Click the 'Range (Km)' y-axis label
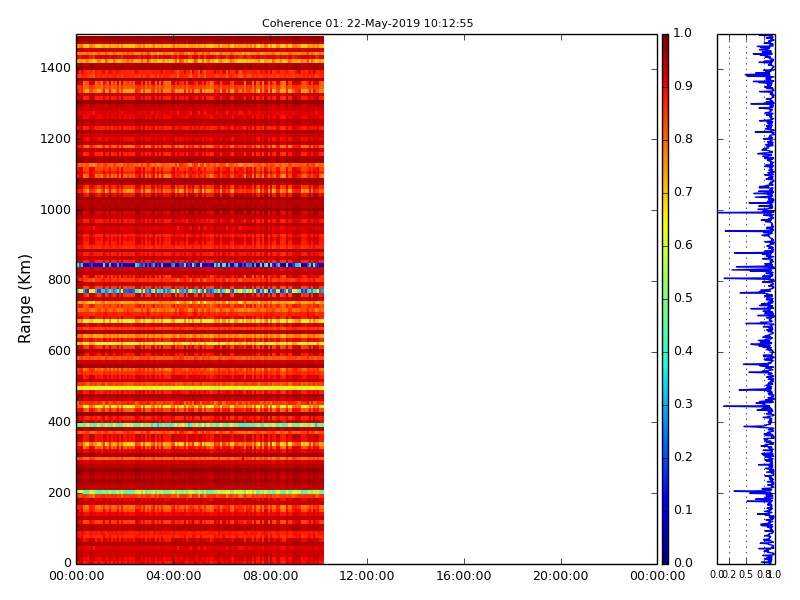The width and height of the screenshot is (800, 600). click(x=24, y=298)
